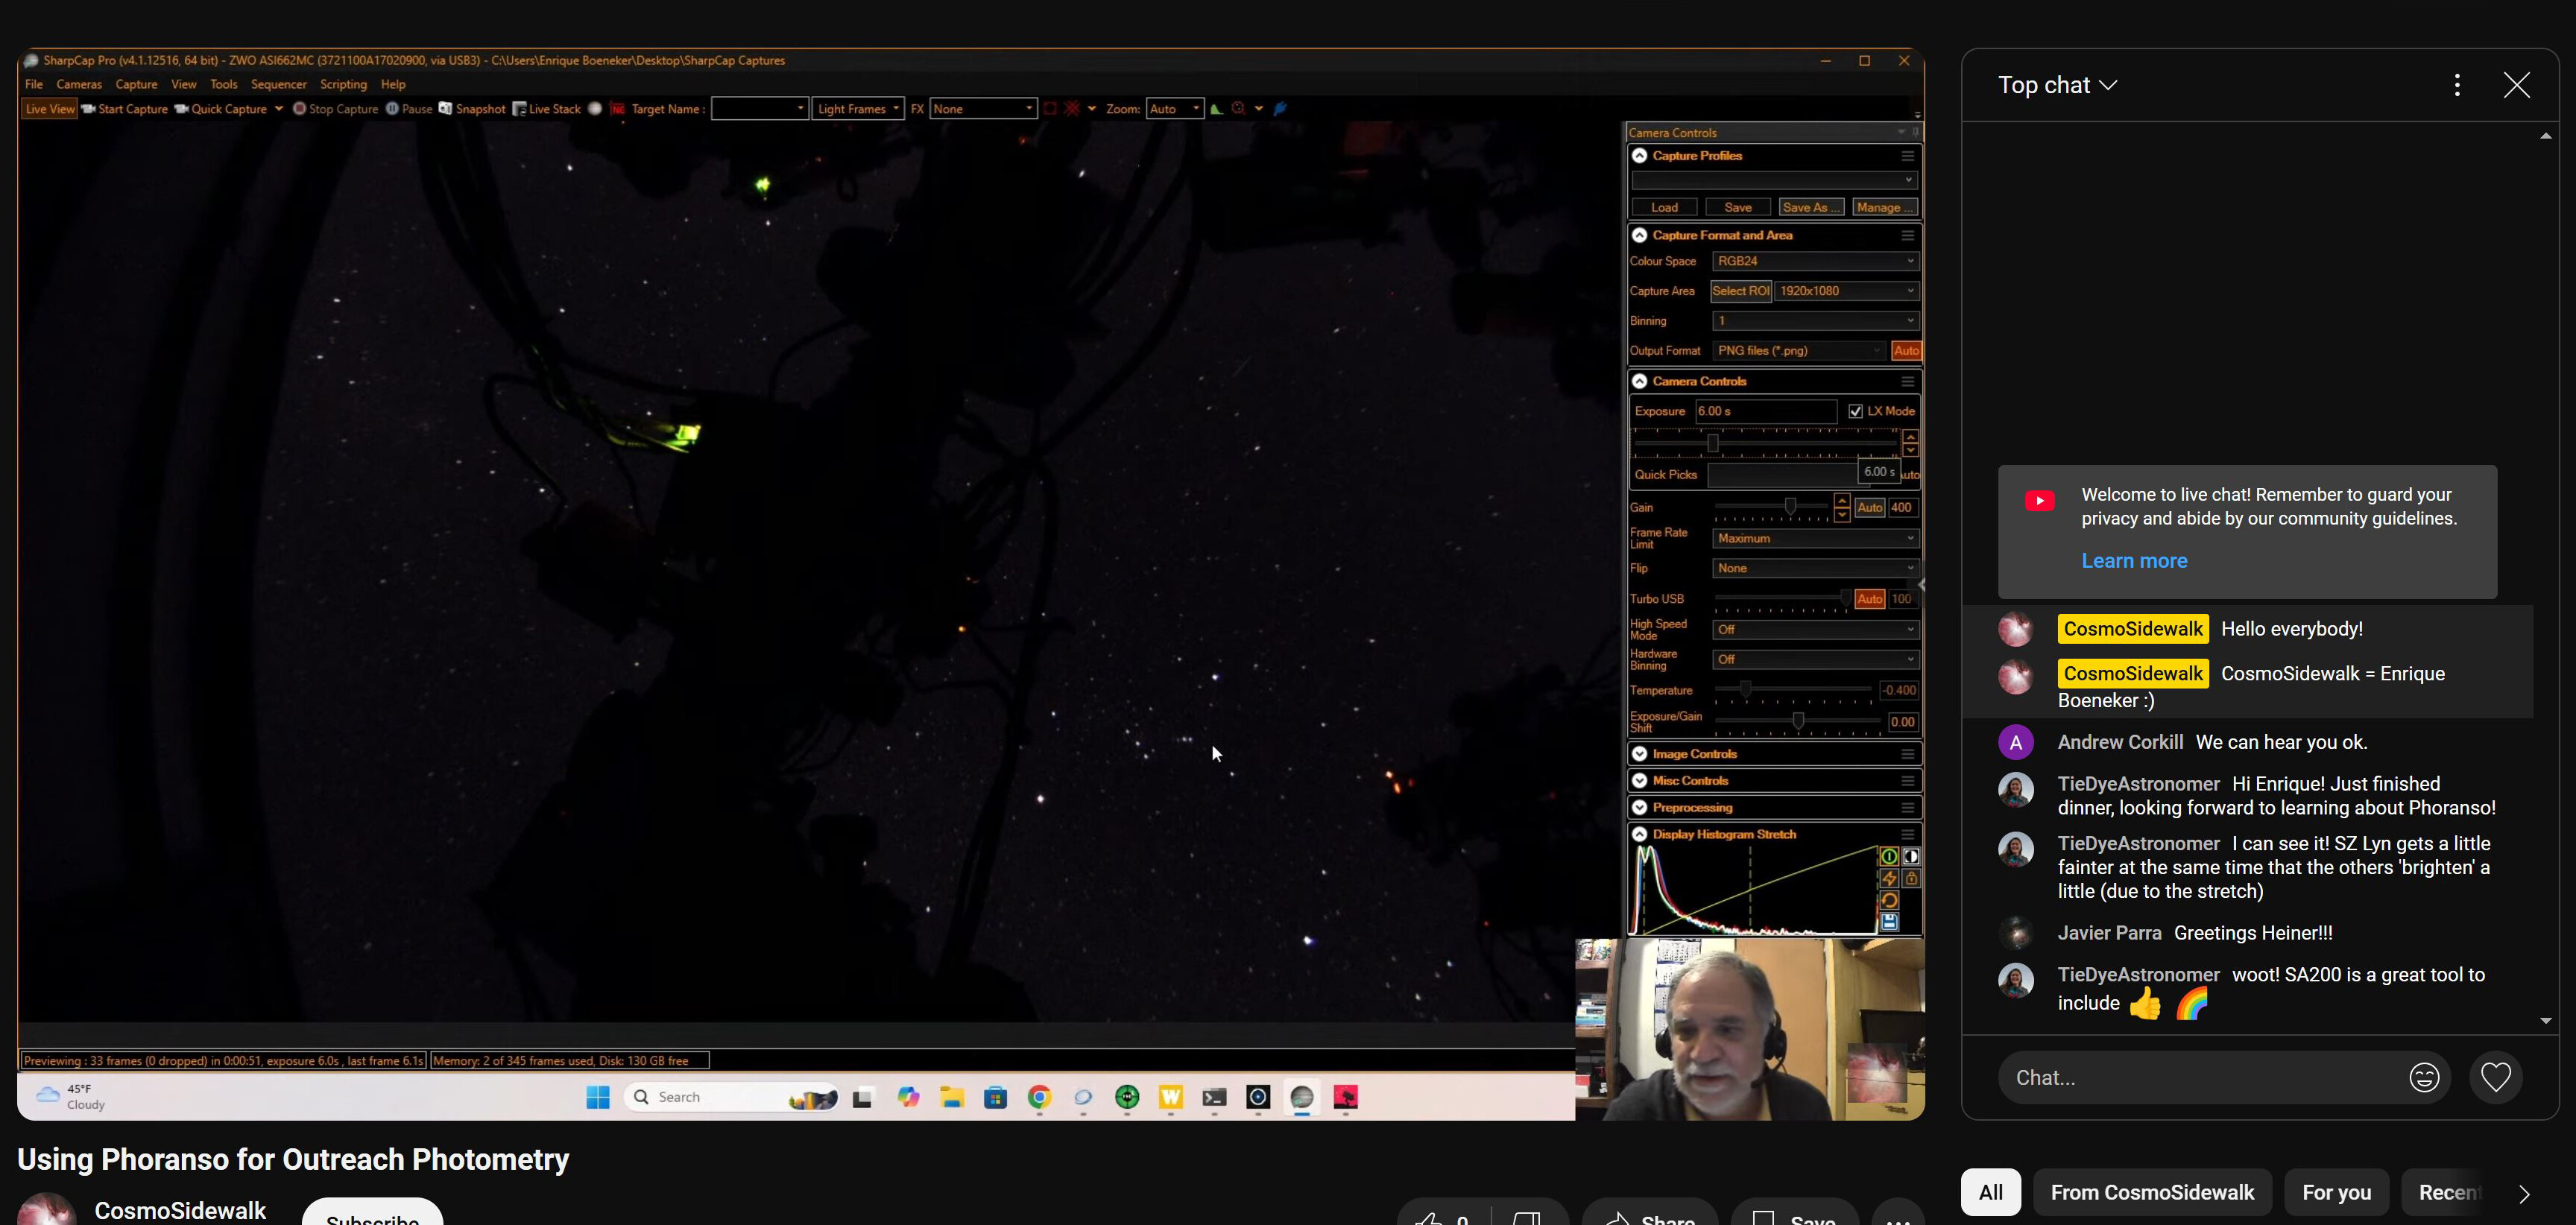Image resolution: width=2576 pixels, height=1225 pixels.
Task: Open the Top chat dropdown
Action: coord(2057,85)
